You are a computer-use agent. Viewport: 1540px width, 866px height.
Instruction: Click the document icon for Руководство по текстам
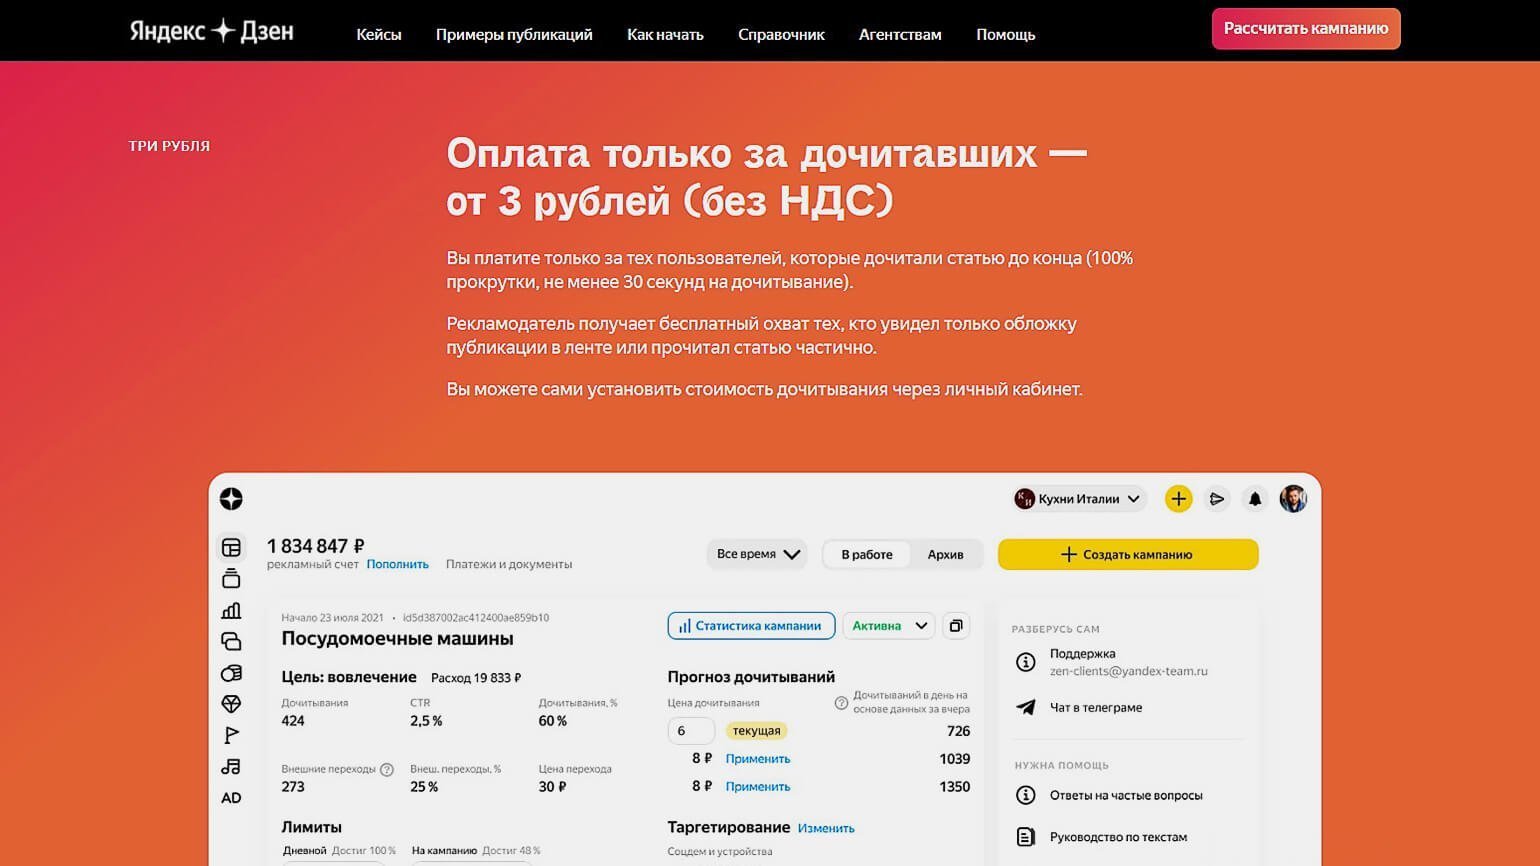pos(1025,837)
